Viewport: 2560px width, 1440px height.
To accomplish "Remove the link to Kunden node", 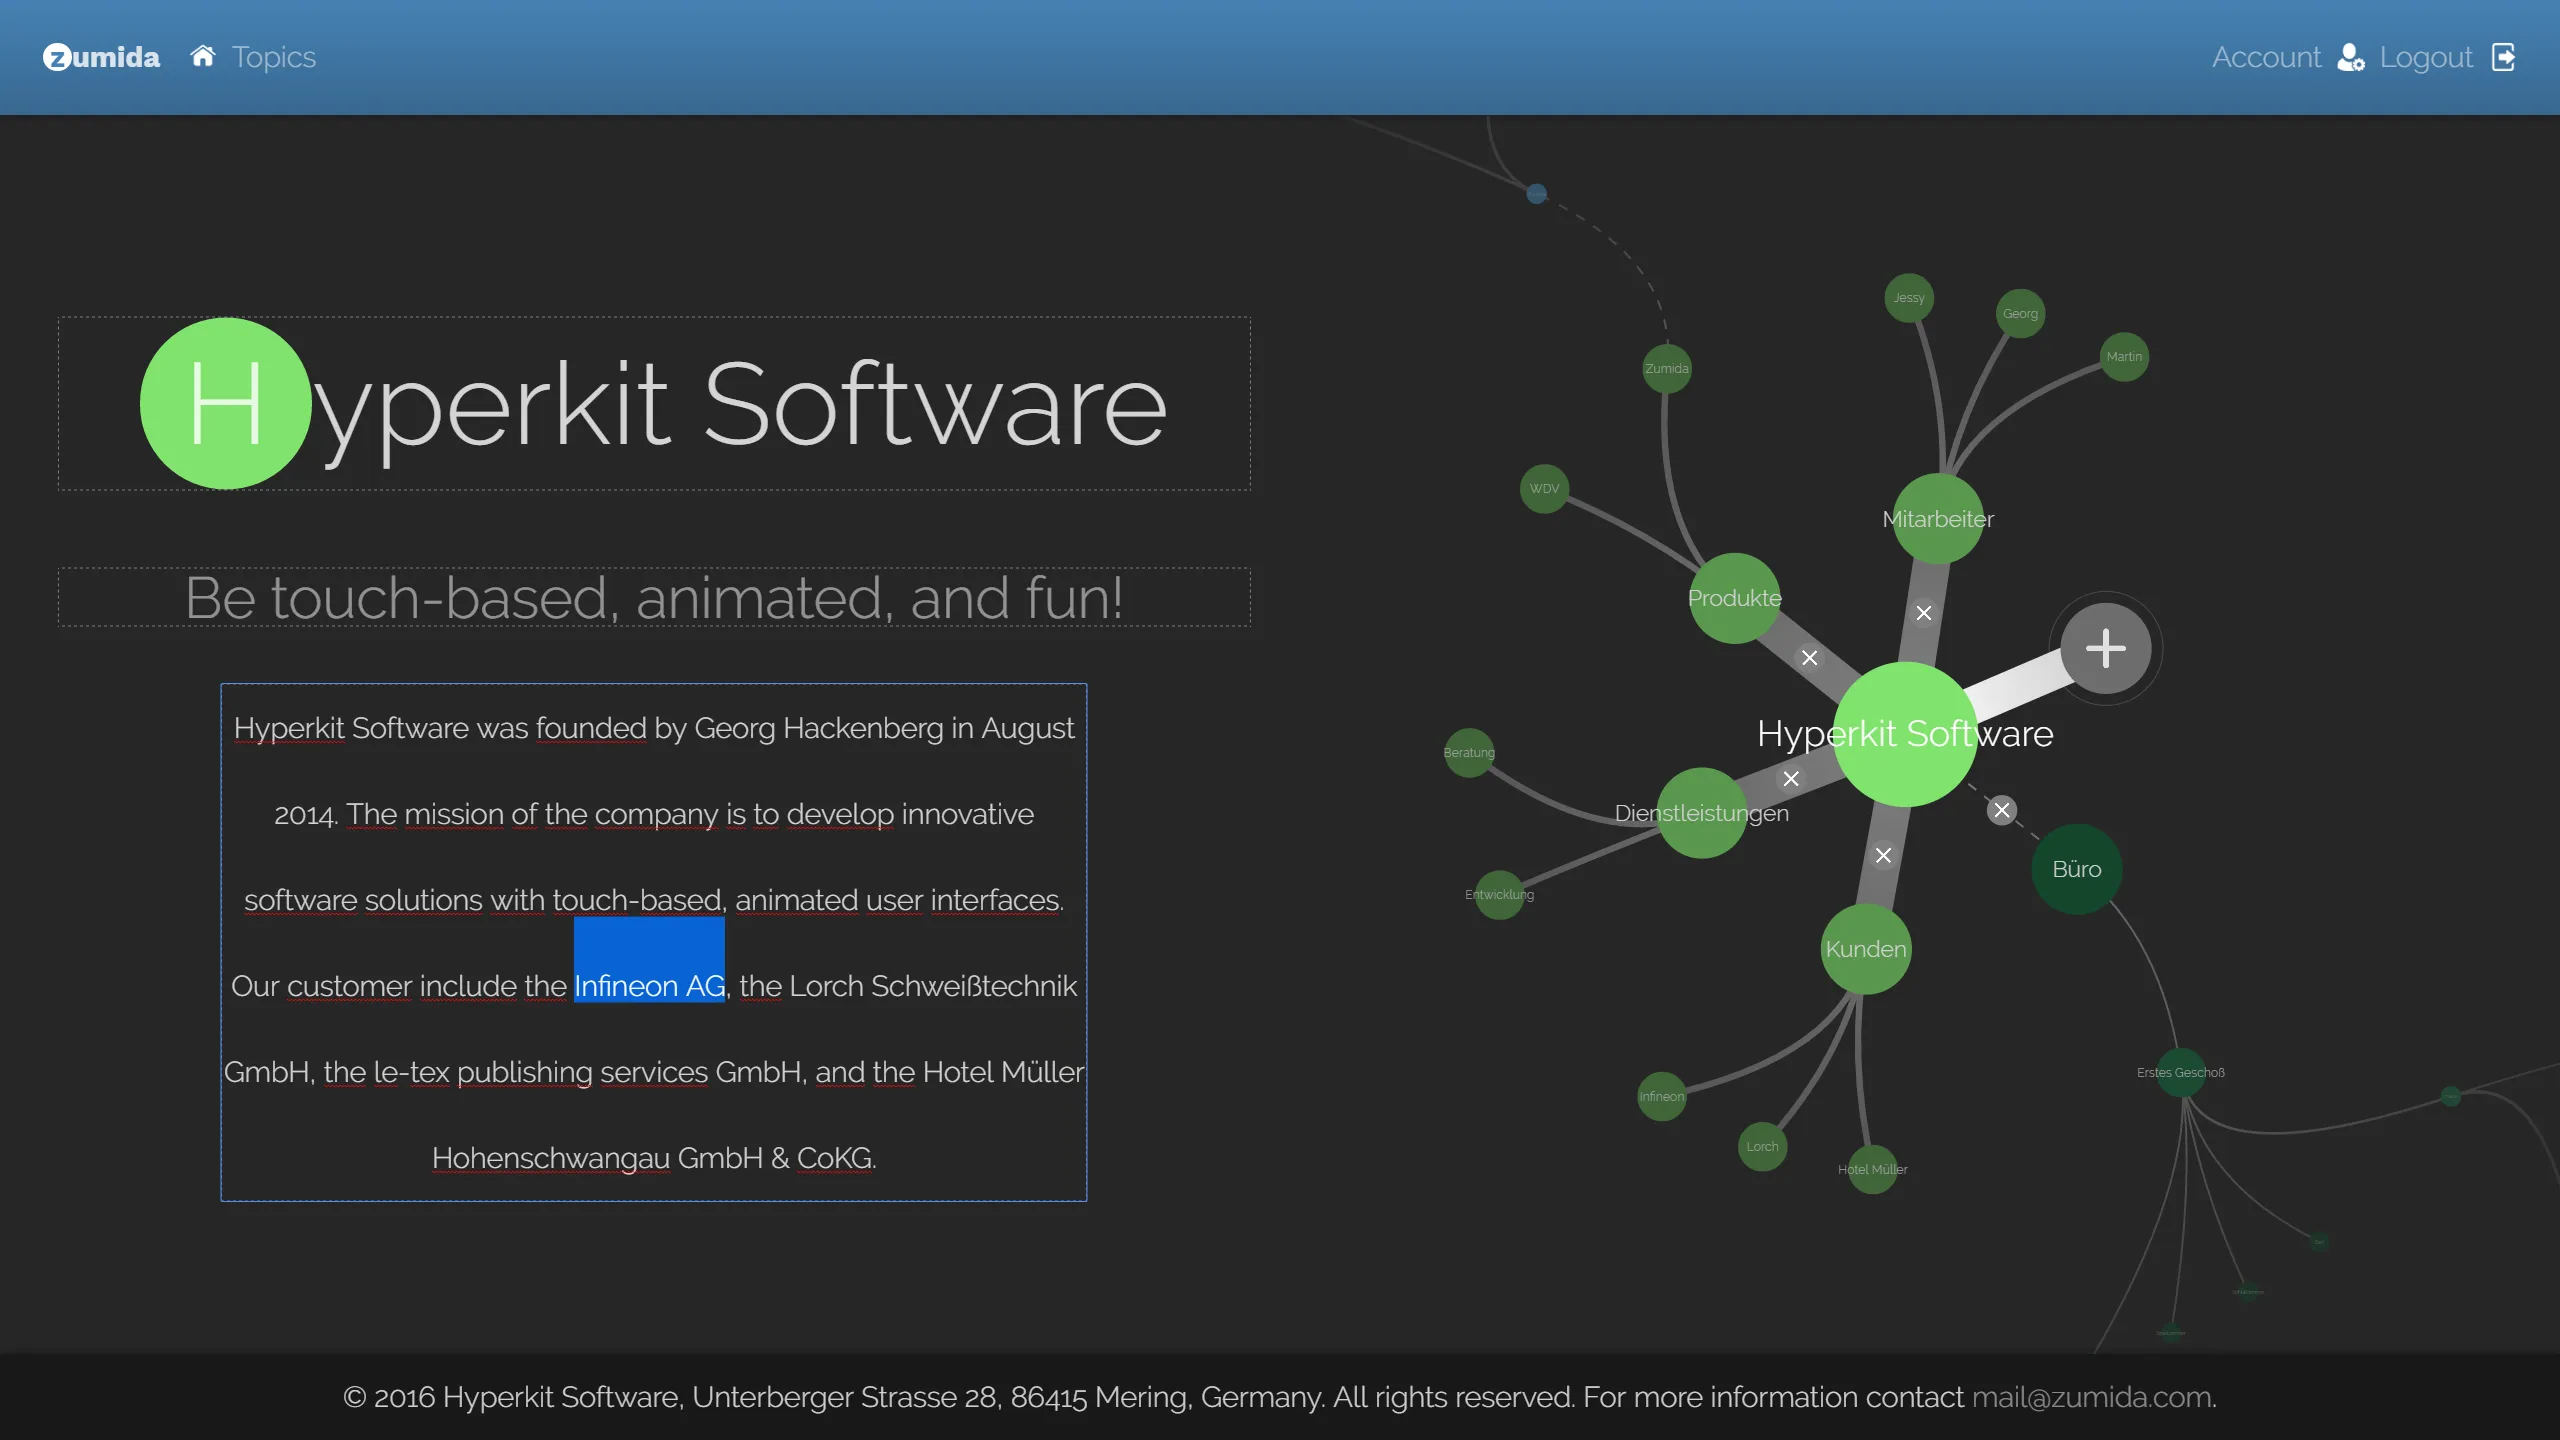I will [x=1884, y=855].
